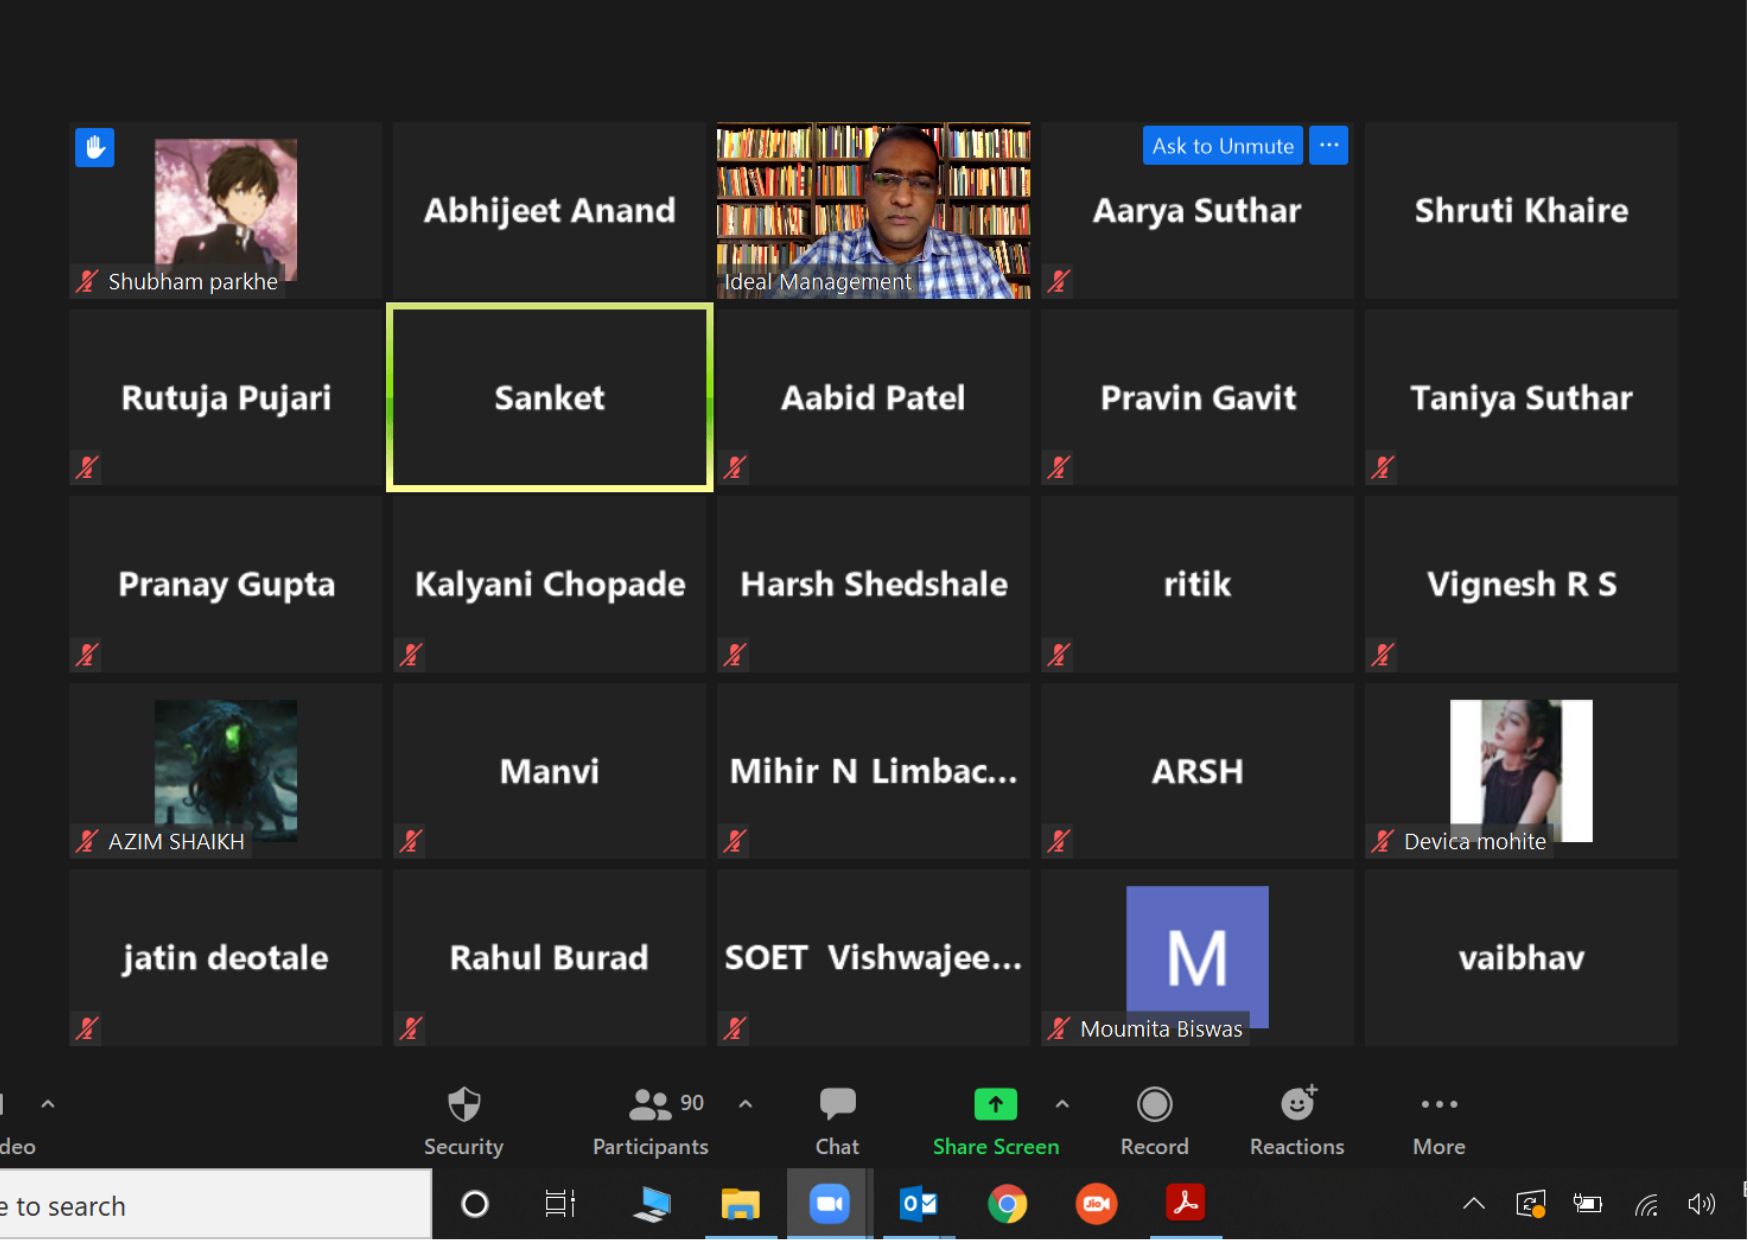Image resolution: width=1748 pixels, height=1240 pixels.
Task: Click muted mic icon beside AZIM SHAIKH
Action: coord(87,841)
